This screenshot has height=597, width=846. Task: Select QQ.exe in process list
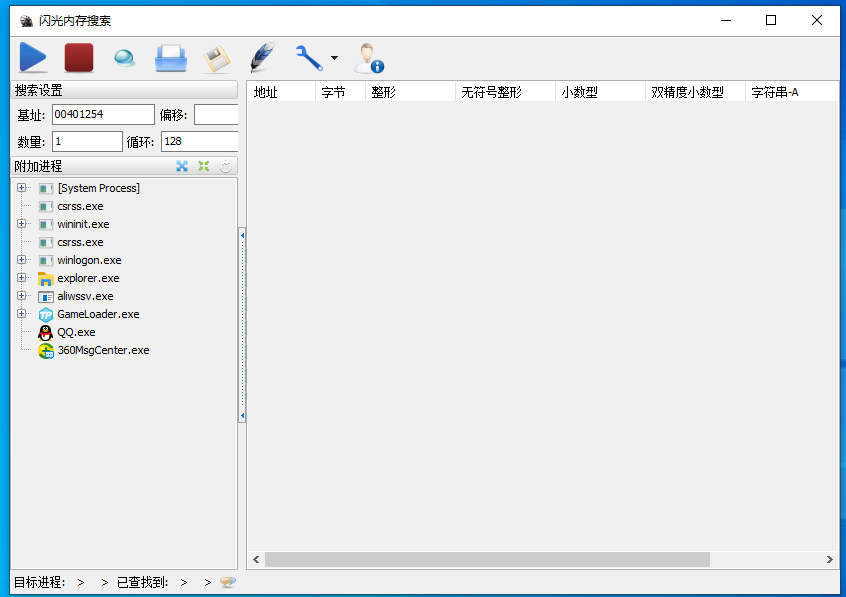point(76,332)
